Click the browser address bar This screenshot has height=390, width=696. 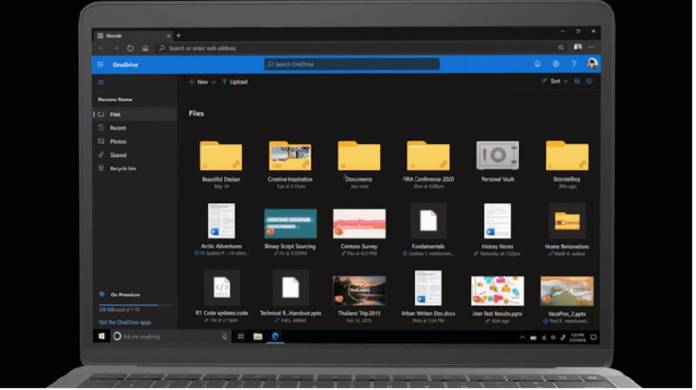click(355, 48)
